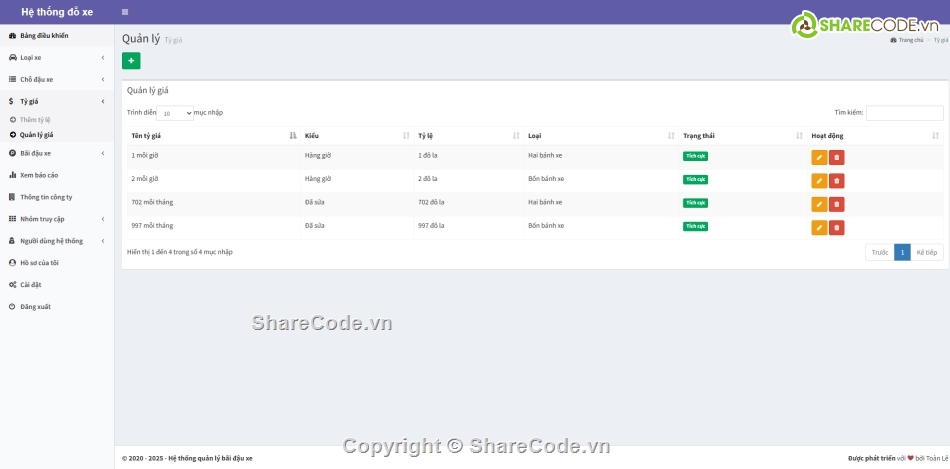This screenshot has height=469, width=950.
Task: Go to the "Kế tiếp" next page button
Action: 927,253
